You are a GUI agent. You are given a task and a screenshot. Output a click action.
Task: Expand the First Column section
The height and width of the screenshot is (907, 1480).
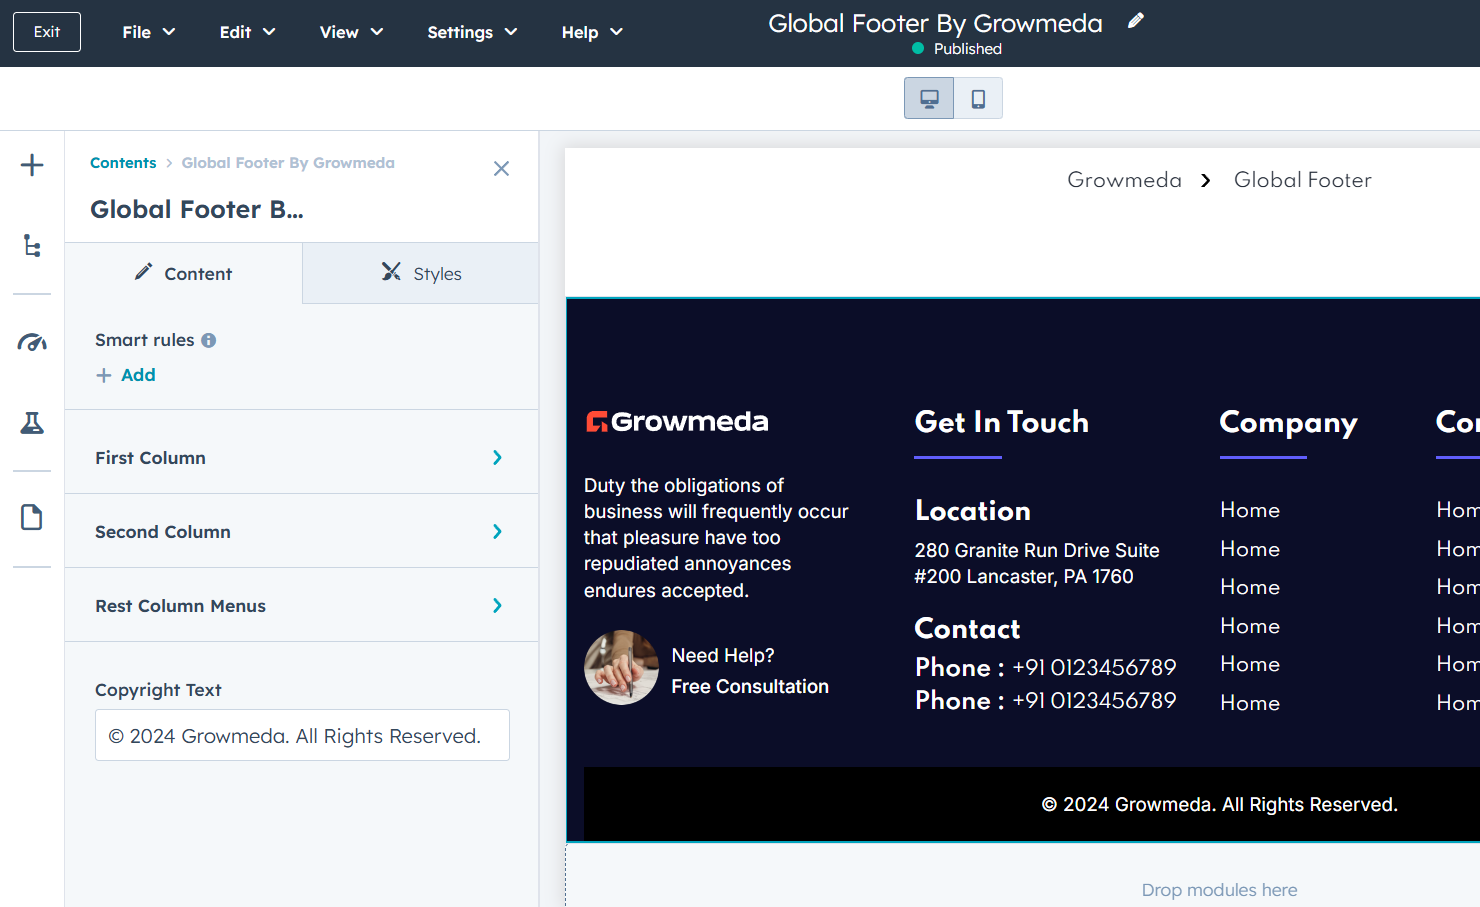pos(301,458)
